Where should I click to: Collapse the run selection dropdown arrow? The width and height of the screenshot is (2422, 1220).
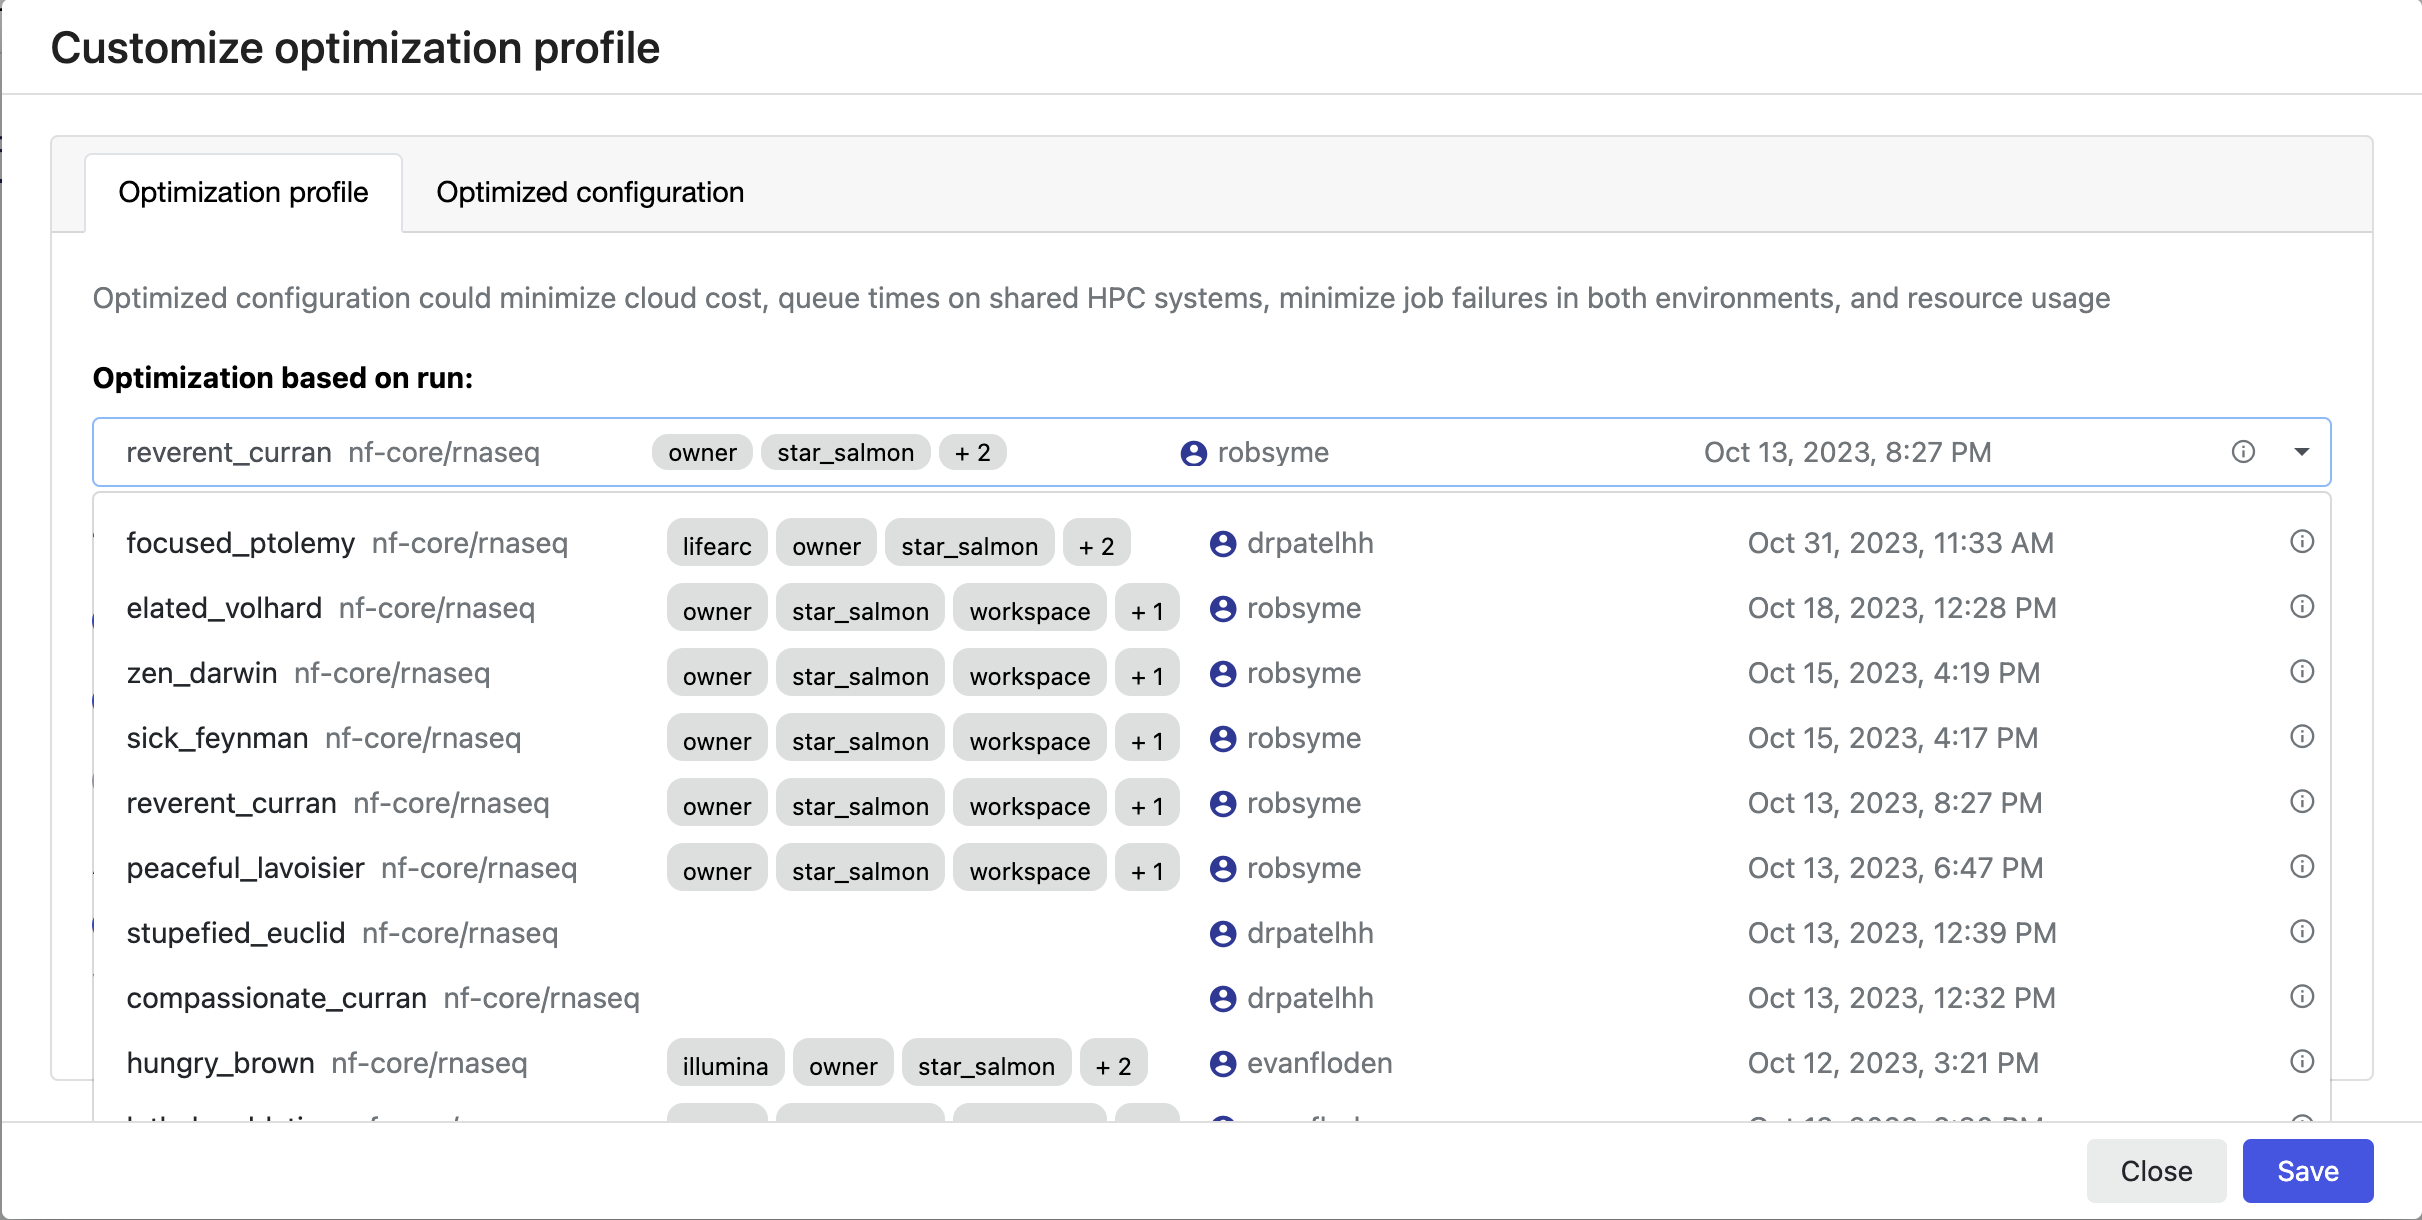(2301, 452)
